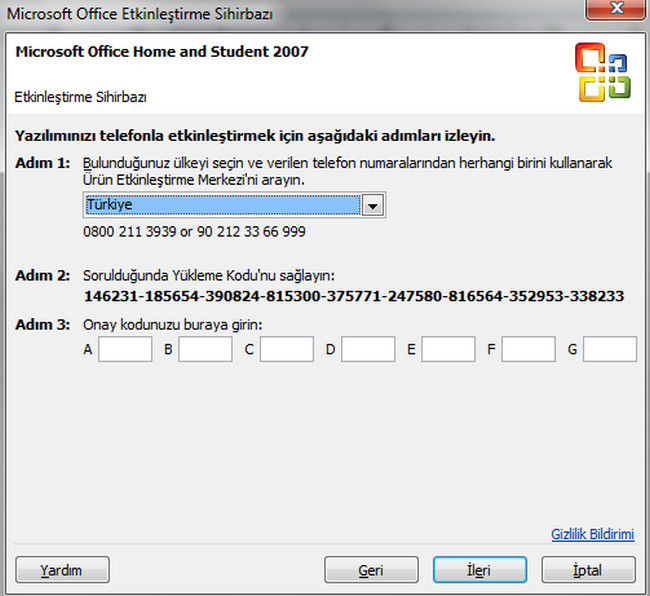Select confirmation code field F
Viewport: 650px width, 596px height.
(x=529, y=349)
